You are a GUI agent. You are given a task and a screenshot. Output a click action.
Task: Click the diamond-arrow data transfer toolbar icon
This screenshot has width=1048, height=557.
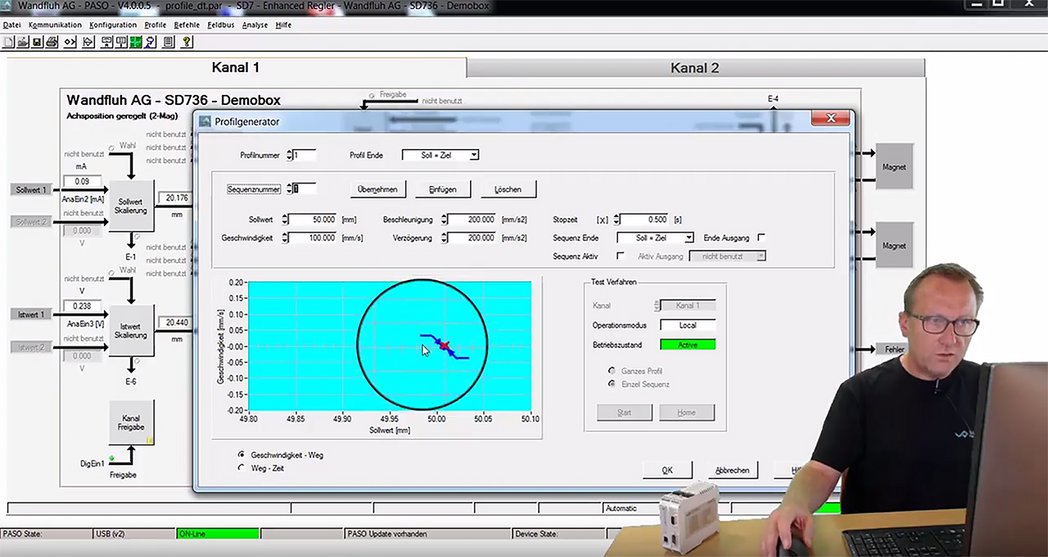point(88,42)
